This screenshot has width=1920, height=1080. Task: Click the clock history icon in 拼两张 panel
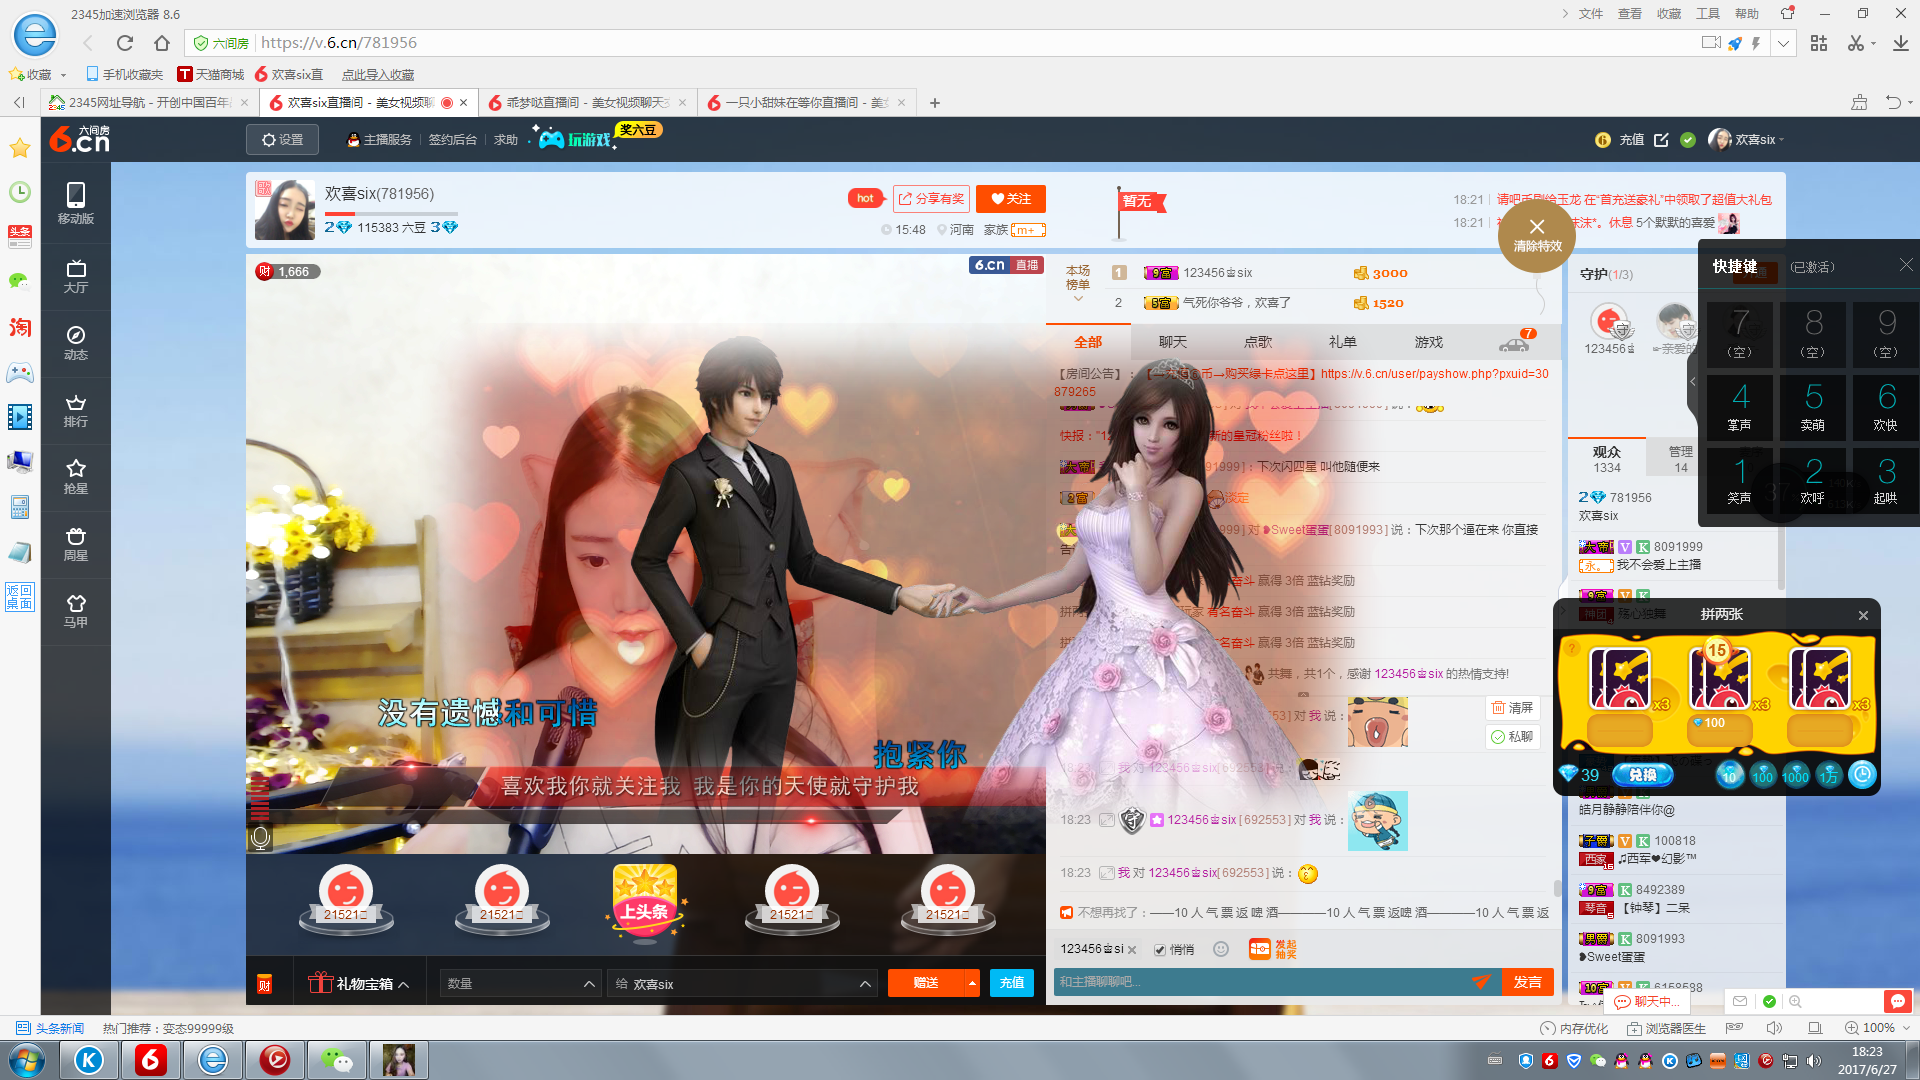click(x=1862, y=774)
